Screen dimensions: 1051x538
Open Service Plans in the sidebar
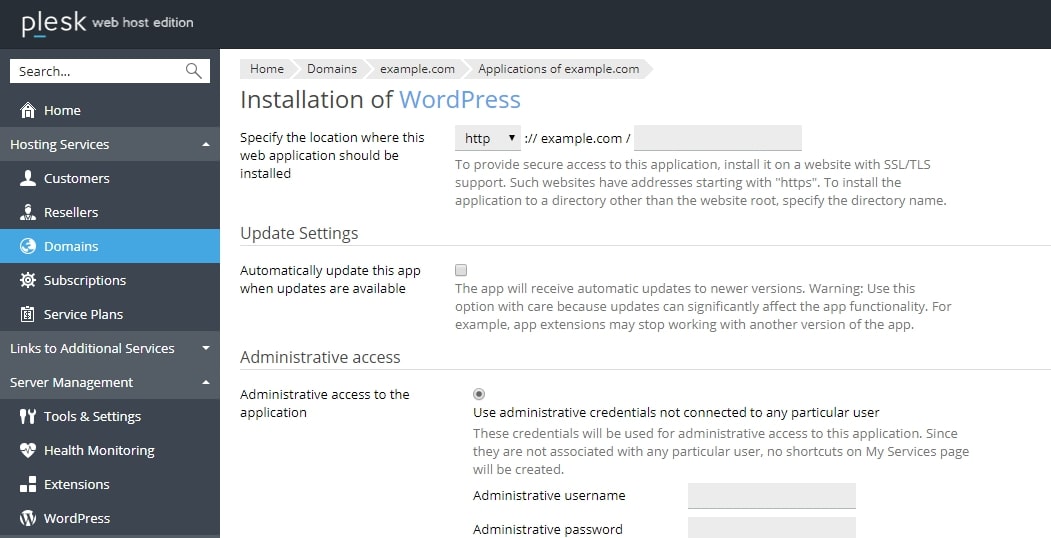110,314
